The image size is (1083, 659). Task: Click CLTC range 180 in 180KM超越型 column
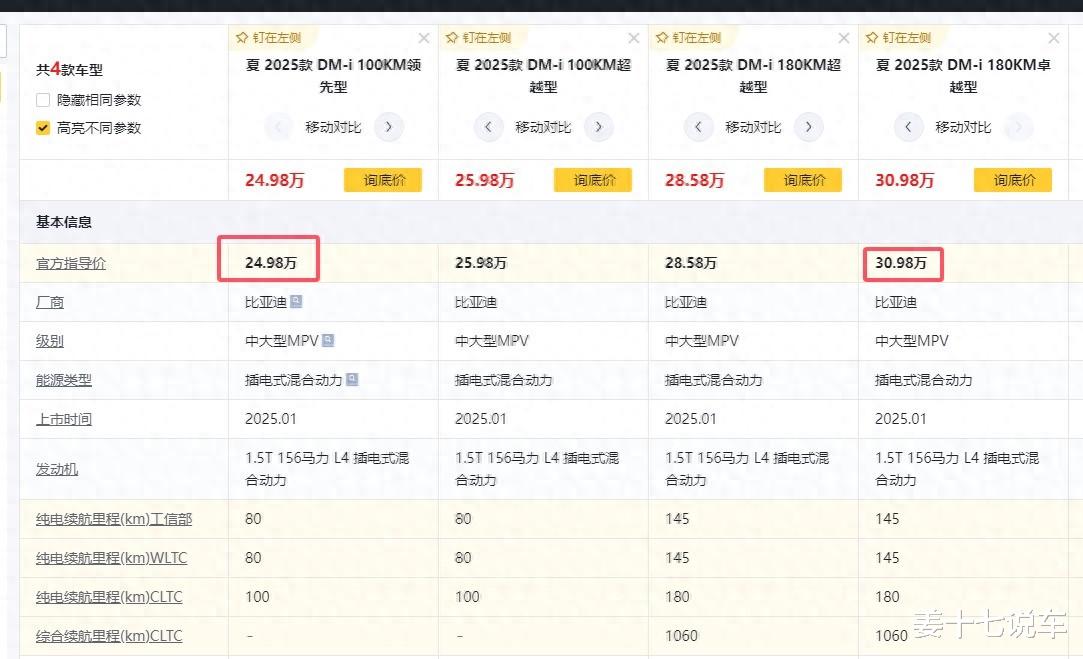click(x=677, y=596)
